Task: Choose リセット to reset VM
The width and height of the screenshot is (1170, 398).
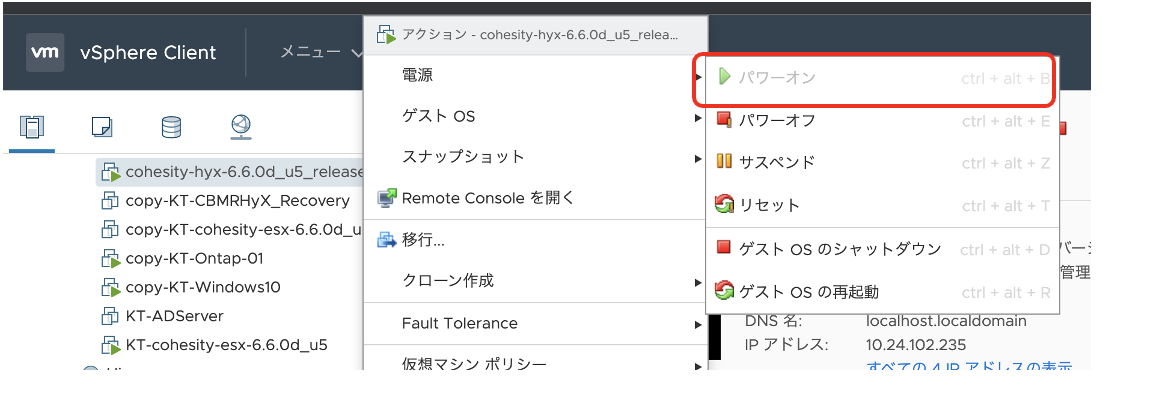Action: coord(883,205)
